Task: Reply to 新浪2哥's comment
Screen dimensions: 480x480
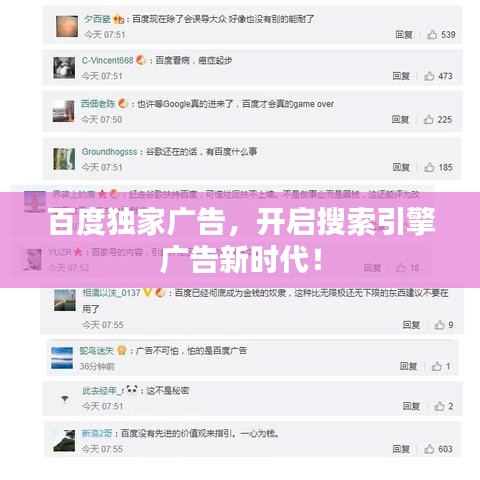Action: 401,449
